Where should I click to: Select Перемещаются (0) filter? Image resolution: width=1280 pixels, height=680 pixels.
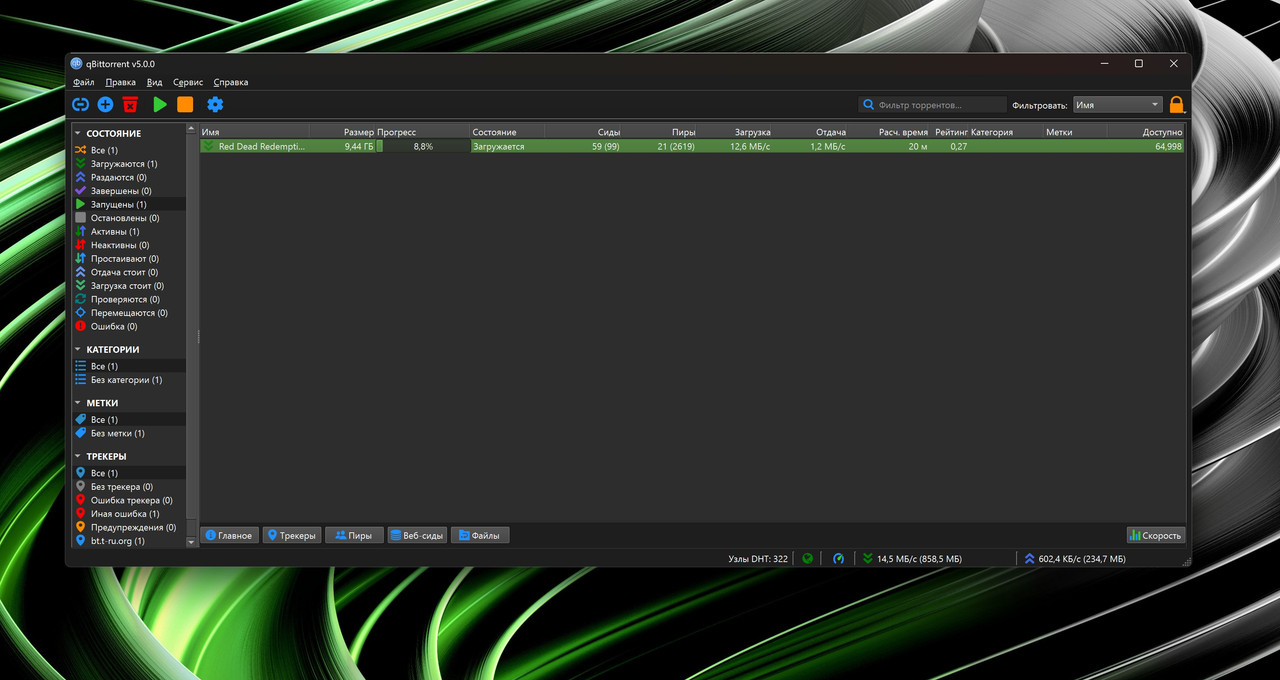(129, 313)
